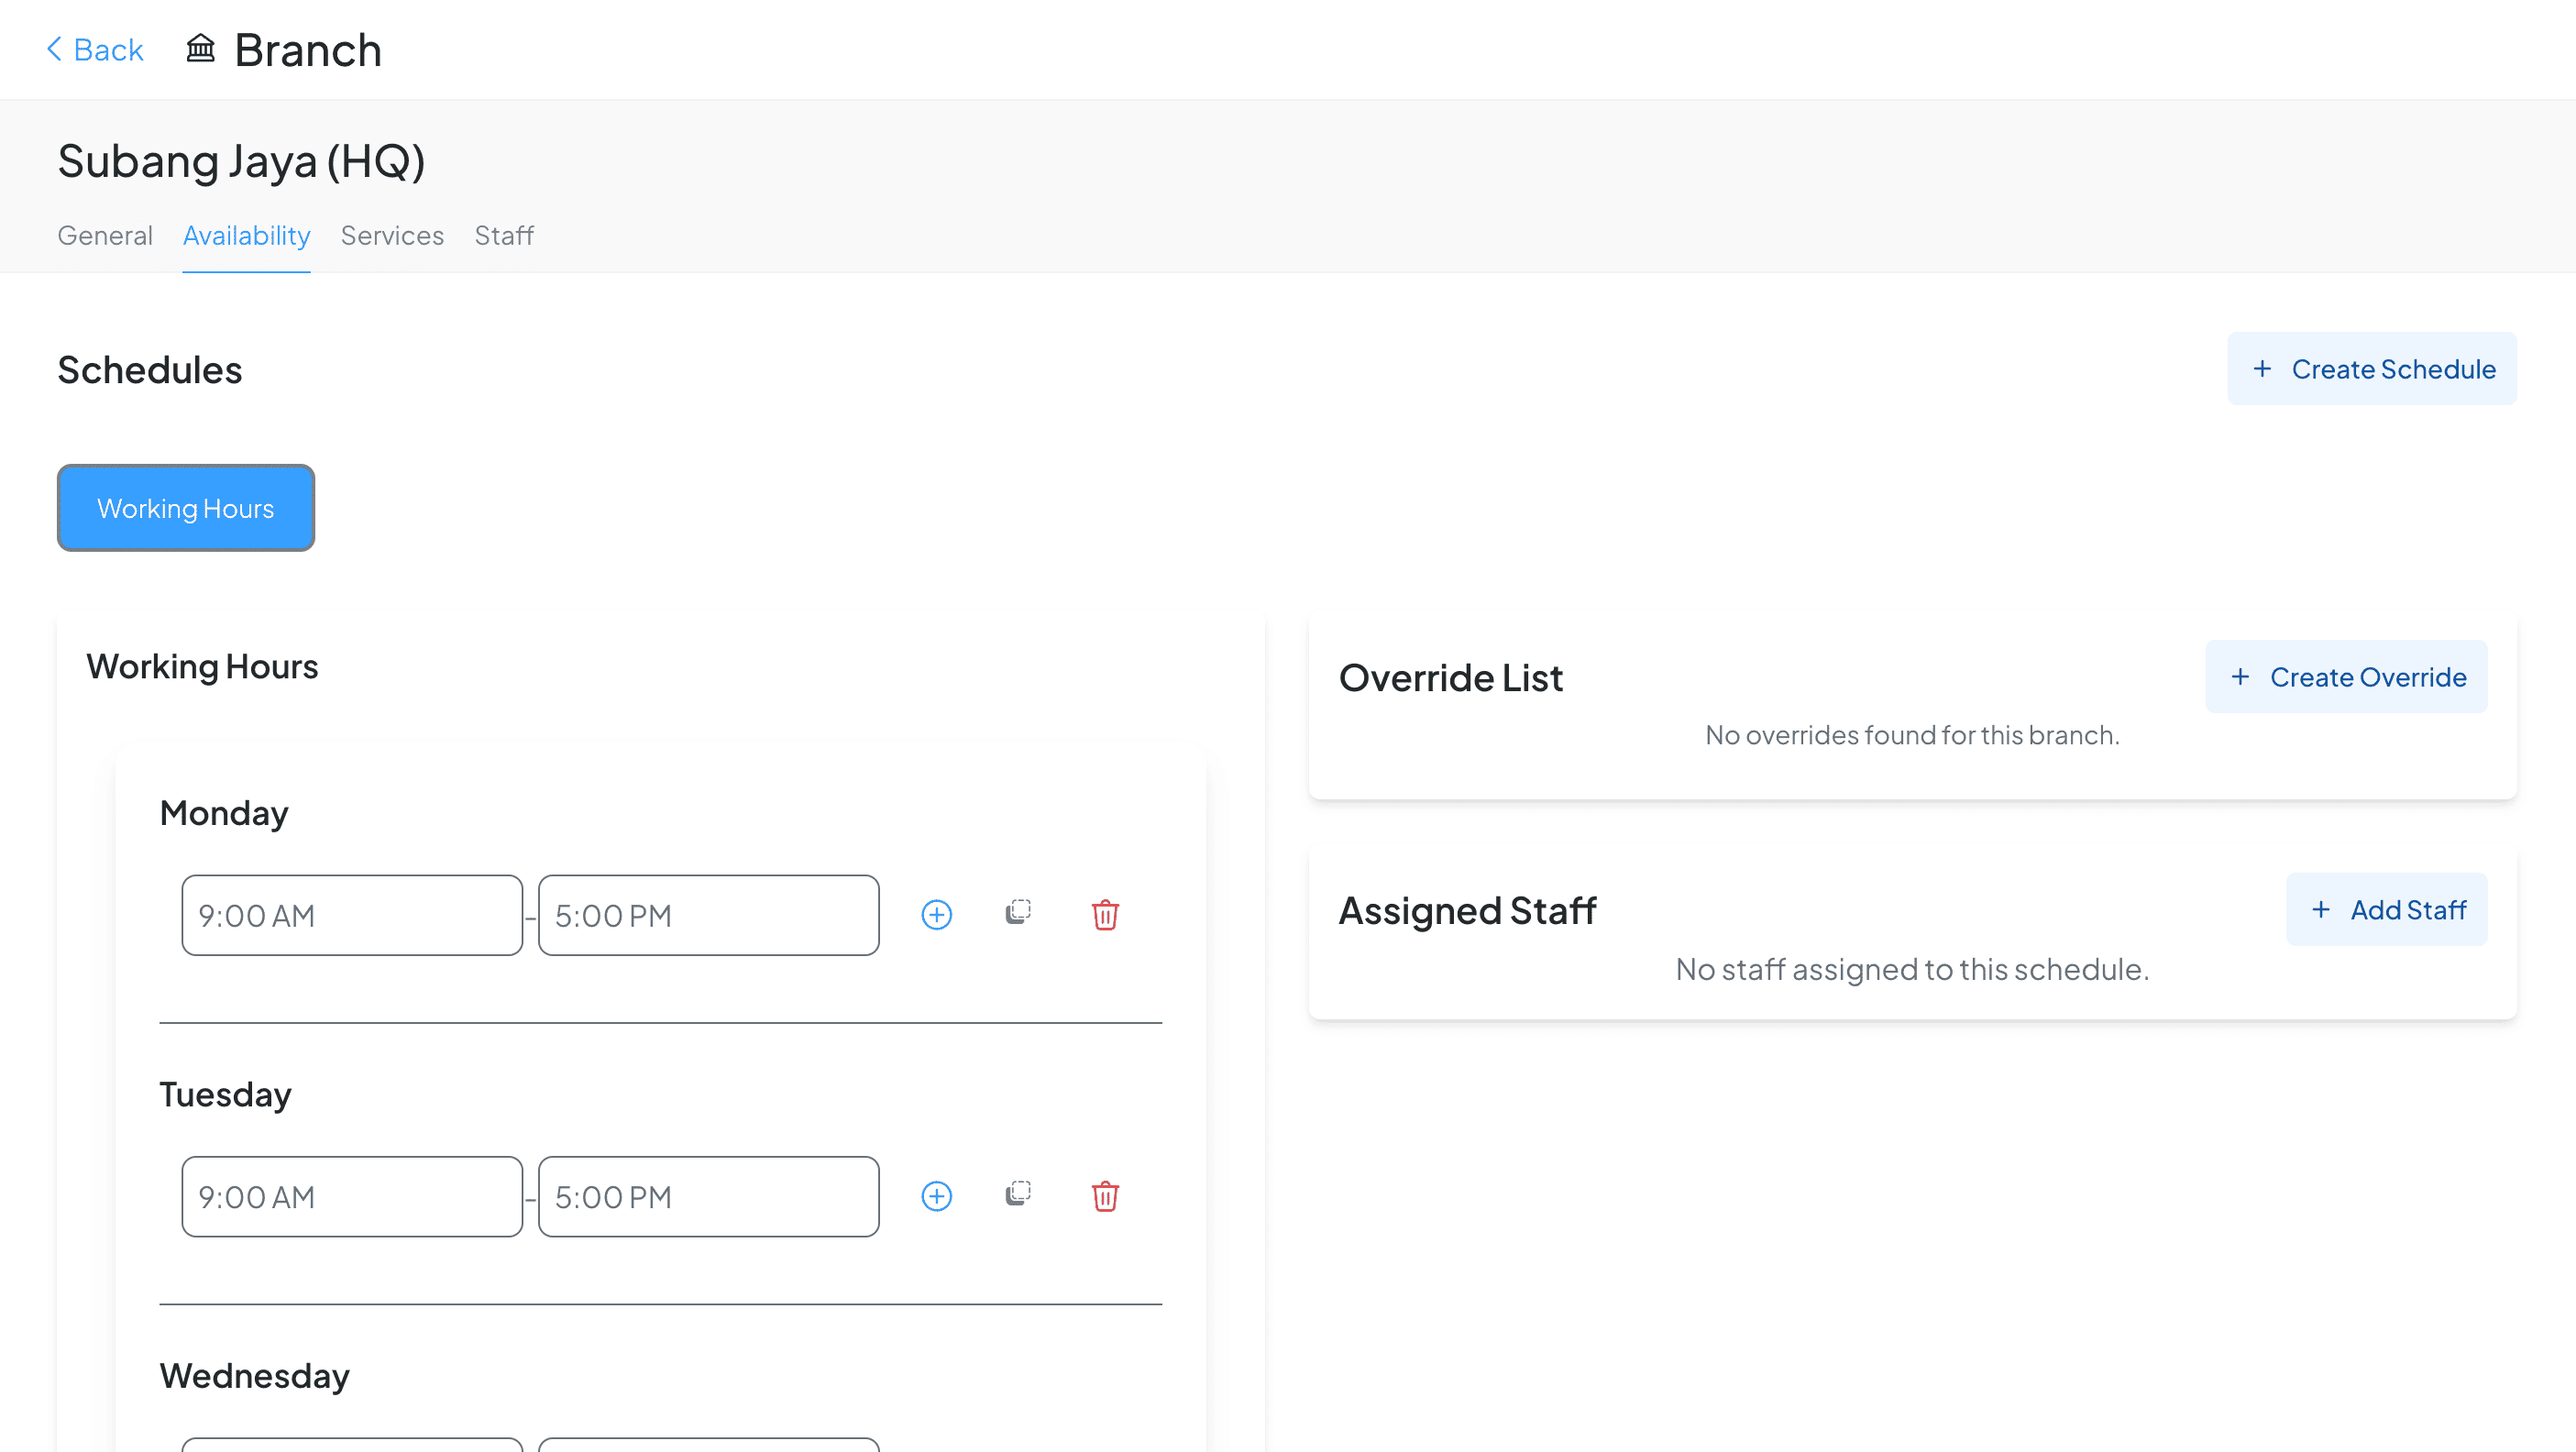Screen dimensions: 2576x1452
Task: Click the Branch building icon in header
Action: (x=200, y=48)
